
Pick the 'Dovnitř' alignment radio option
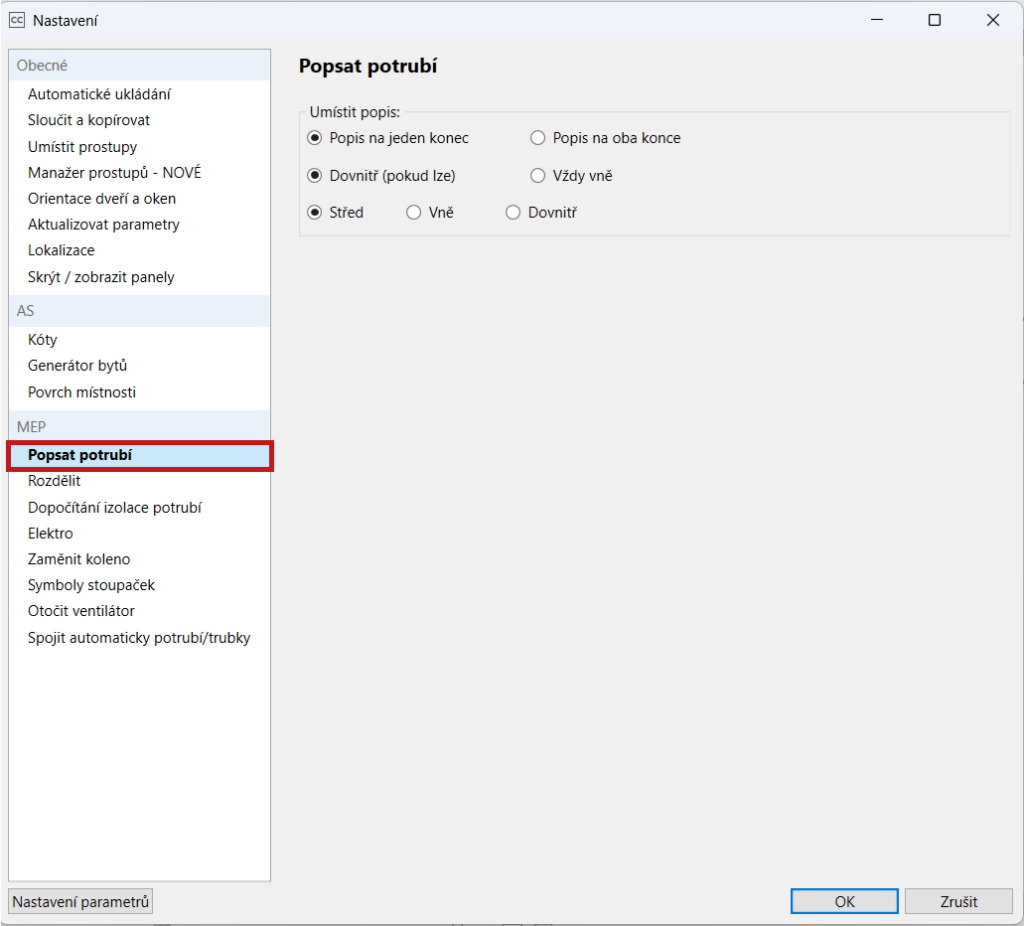click(514, 213)
